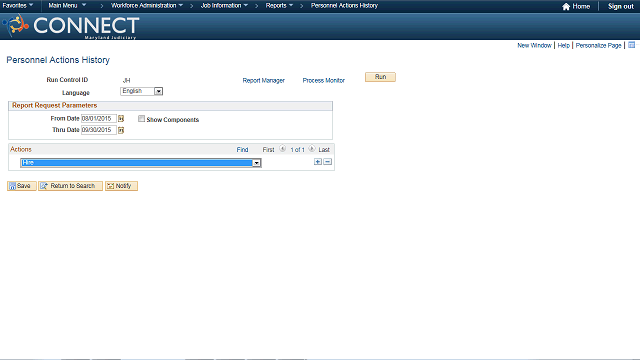Select Personnel Actions History breadcrumb
This screenshot has height=360, width=640.
[x=344, y=6]
